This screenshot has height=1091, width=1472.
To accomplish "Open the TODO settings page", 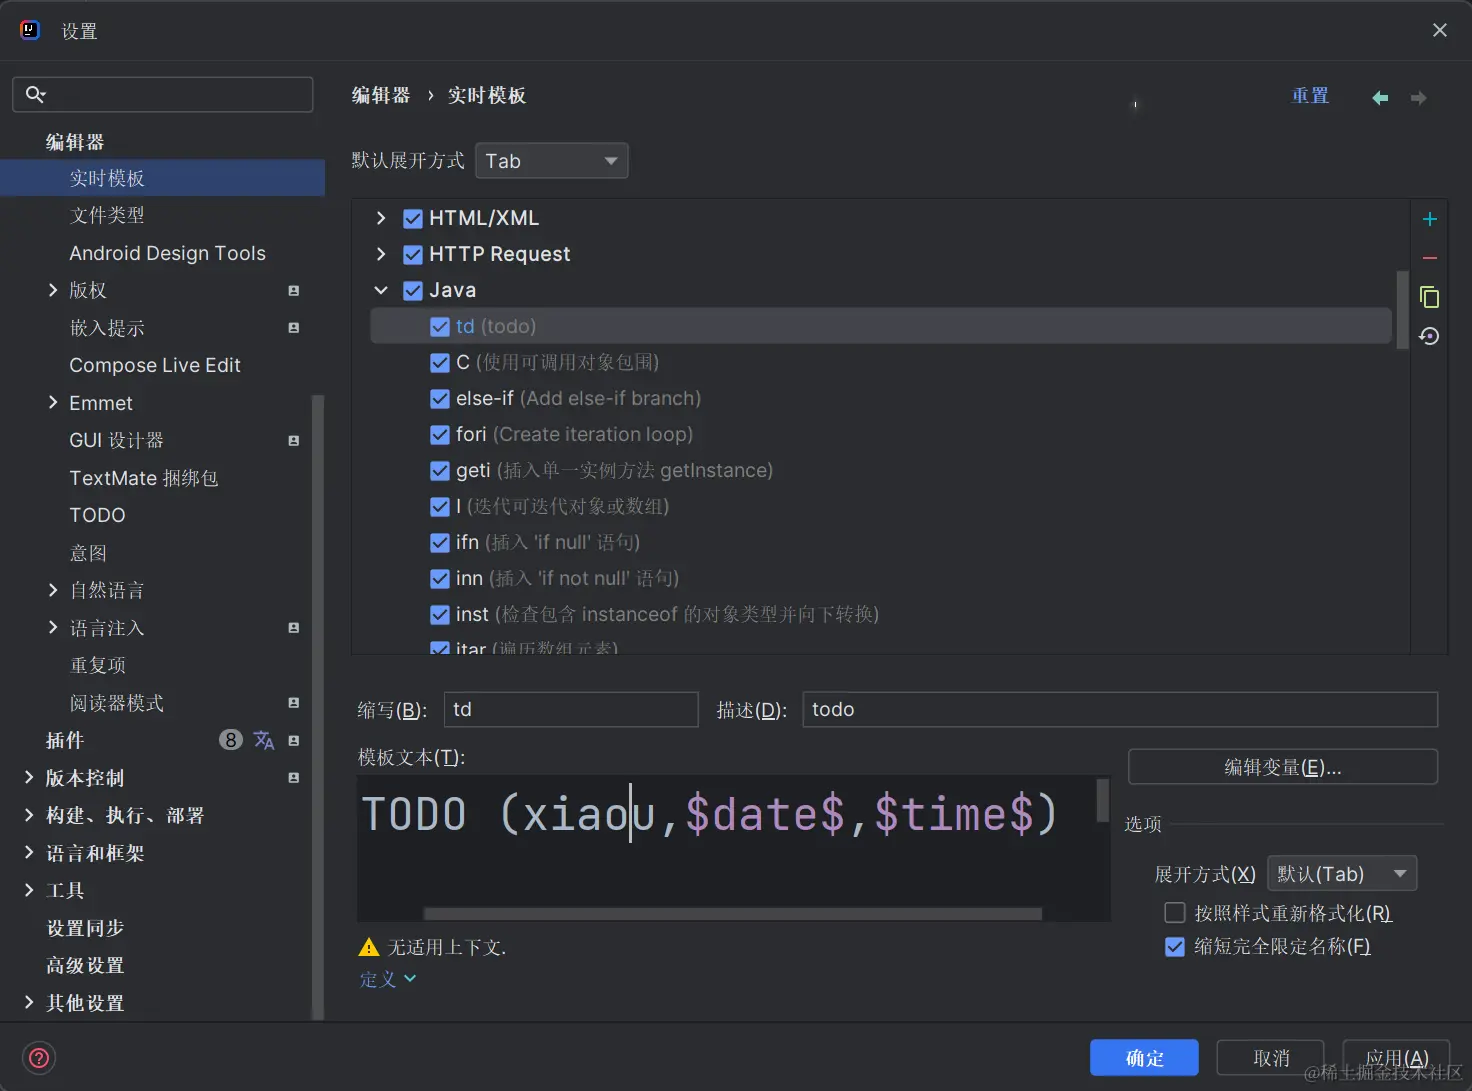I will [97, 515].
